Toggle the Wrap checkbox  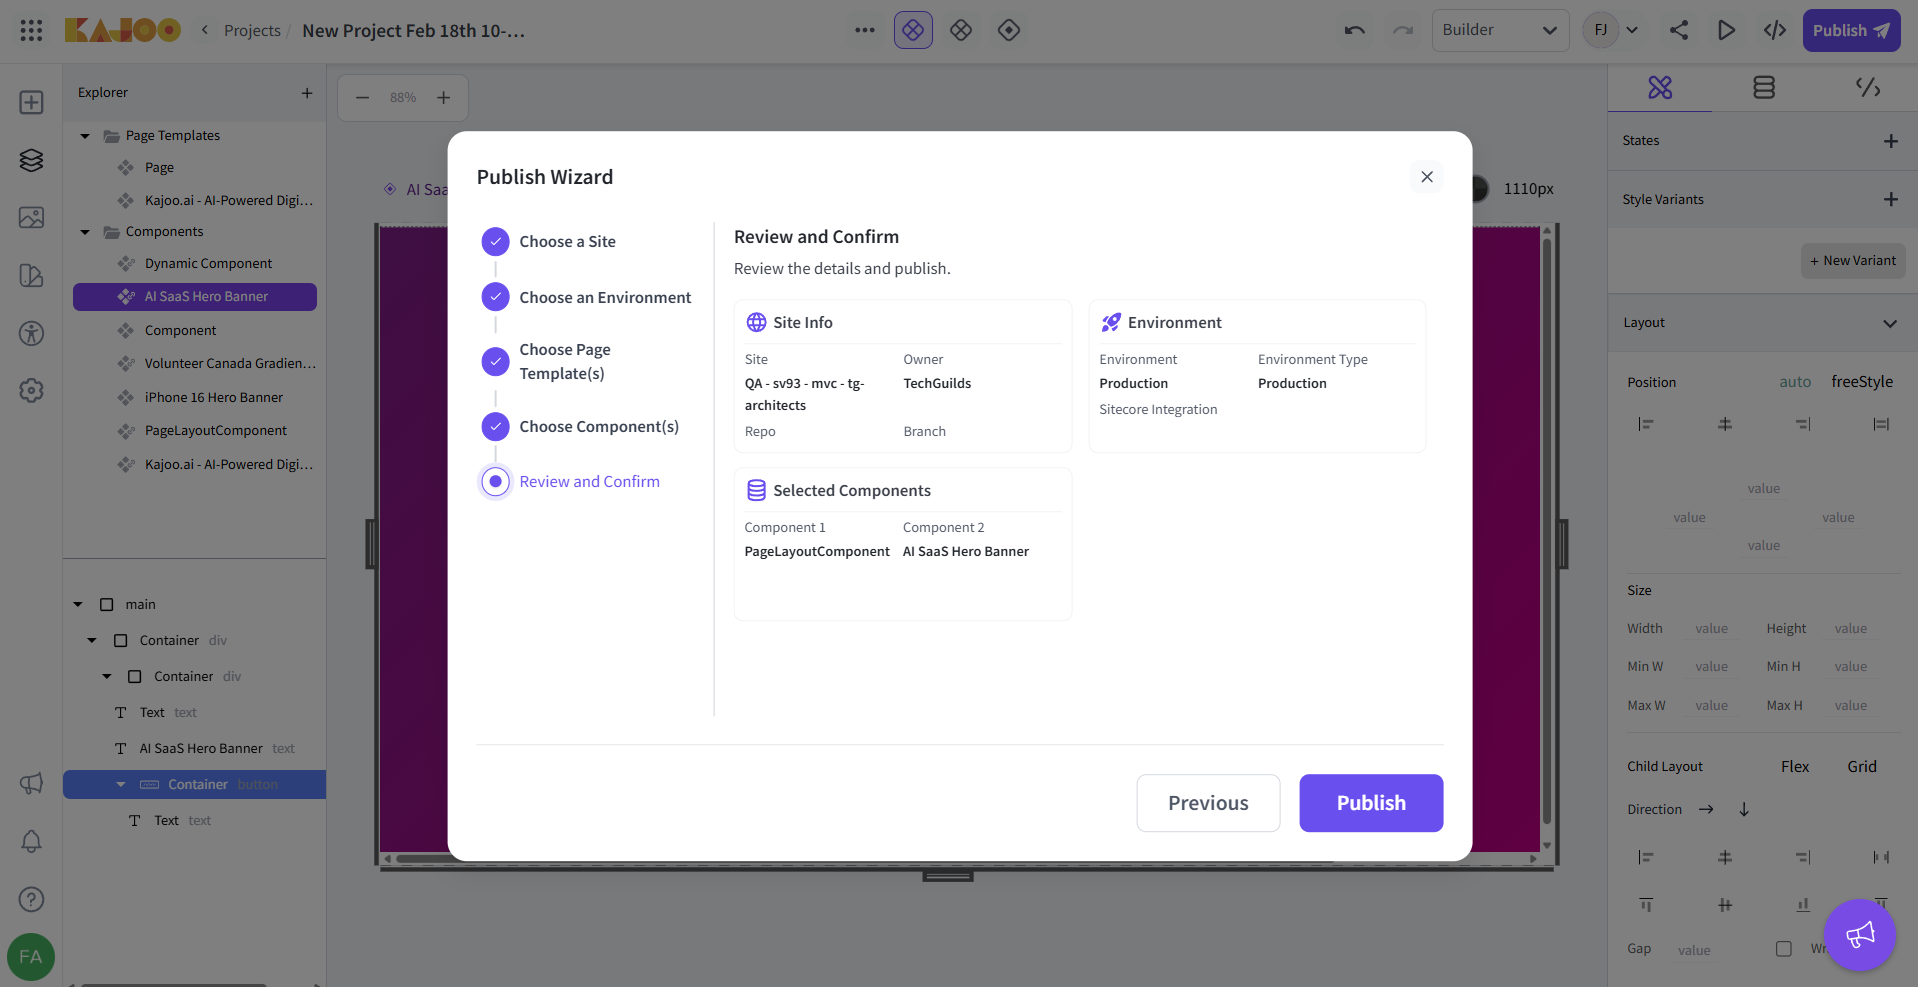tap(1783, 948)
